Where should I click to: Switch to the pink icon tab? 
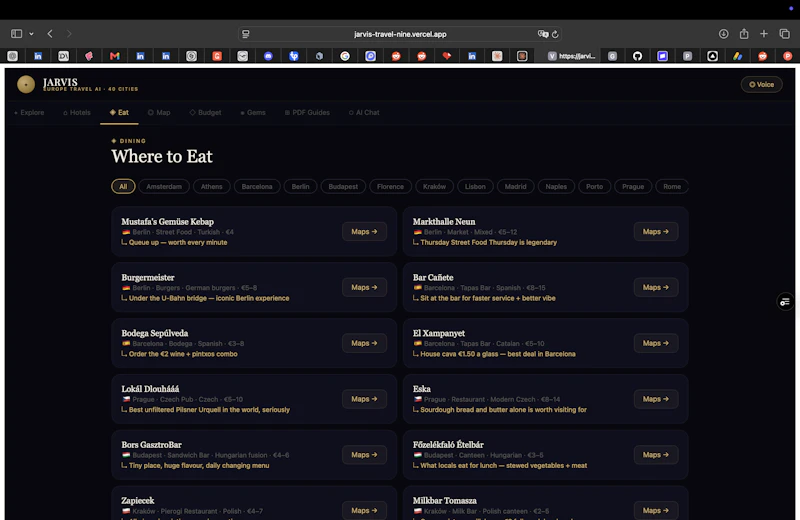[89, 56]
